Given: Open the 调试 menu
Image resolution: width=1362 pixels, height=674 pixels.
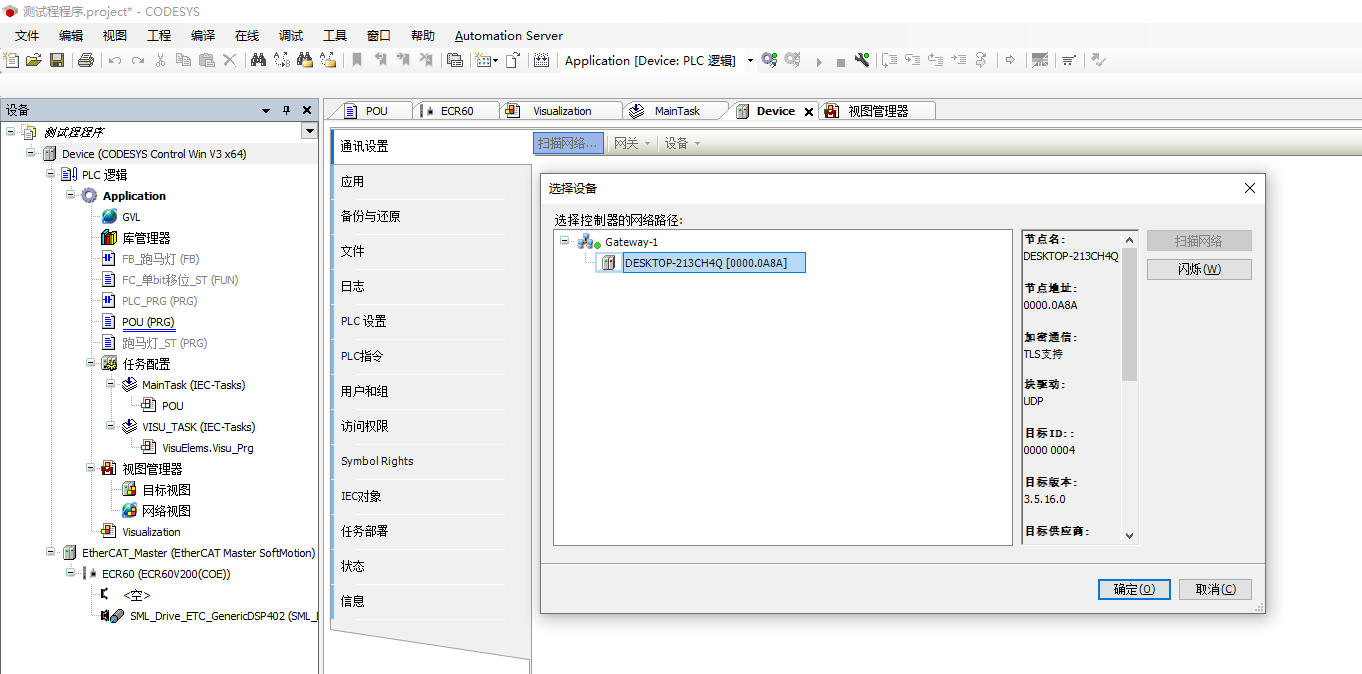Looking at the screenshot, I should 291,35.
